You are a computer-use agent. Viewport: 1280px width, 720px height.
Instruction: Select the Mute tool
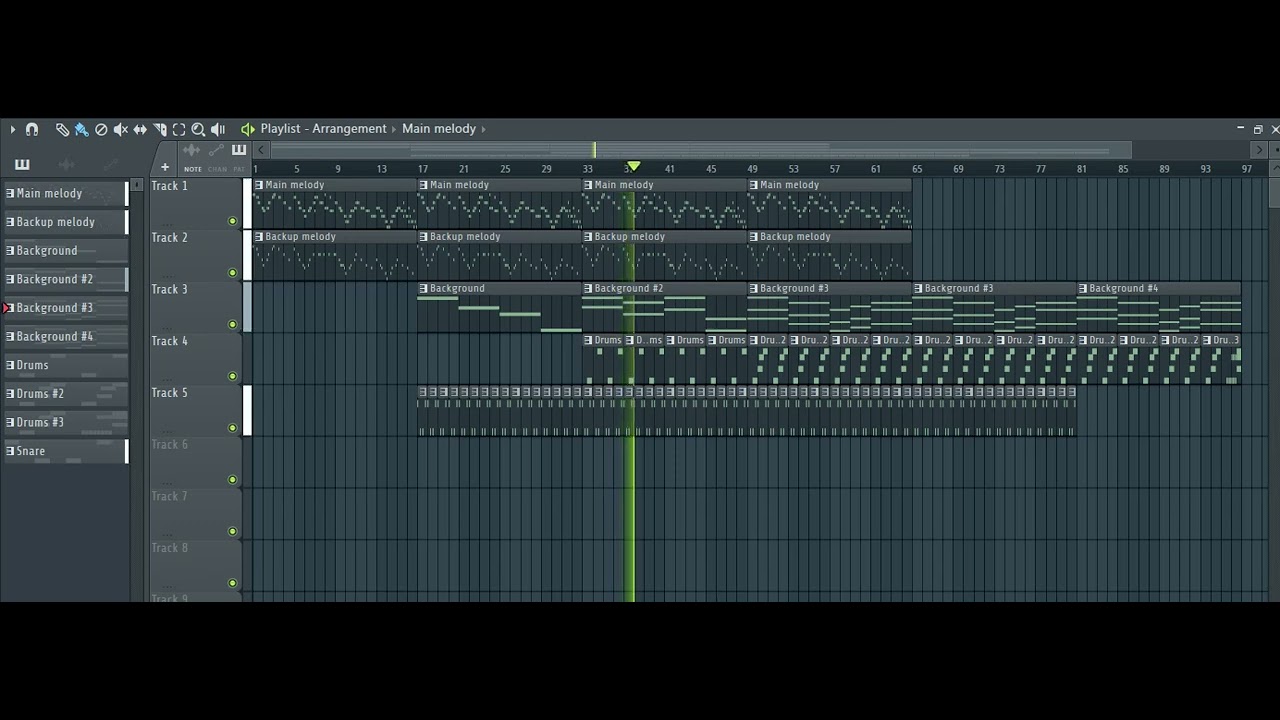coord(121,129)
